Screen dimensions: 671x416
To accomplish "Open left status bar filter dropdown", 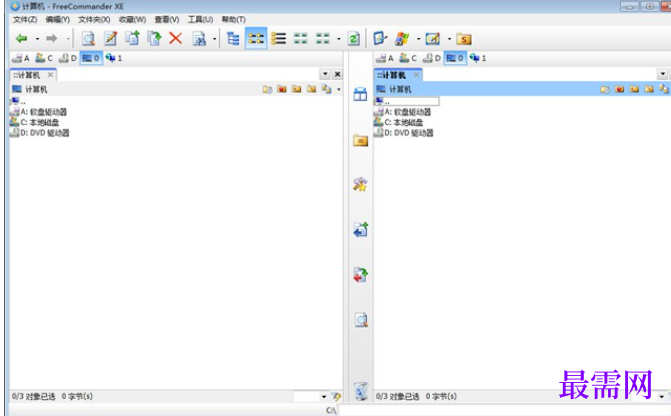I will 324,397.
